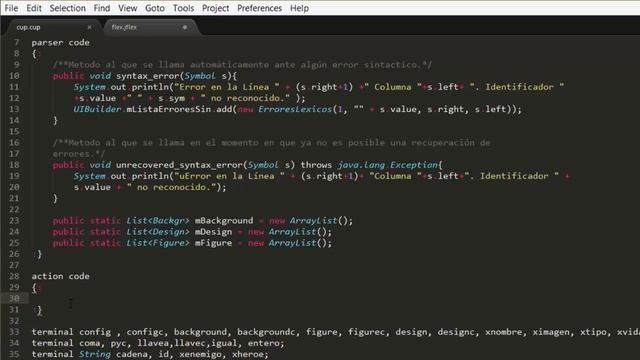The width and height of the screenshot is (640, 360).
Task: Click 'java.lang.Exception' on line 18
Action: 387,165
